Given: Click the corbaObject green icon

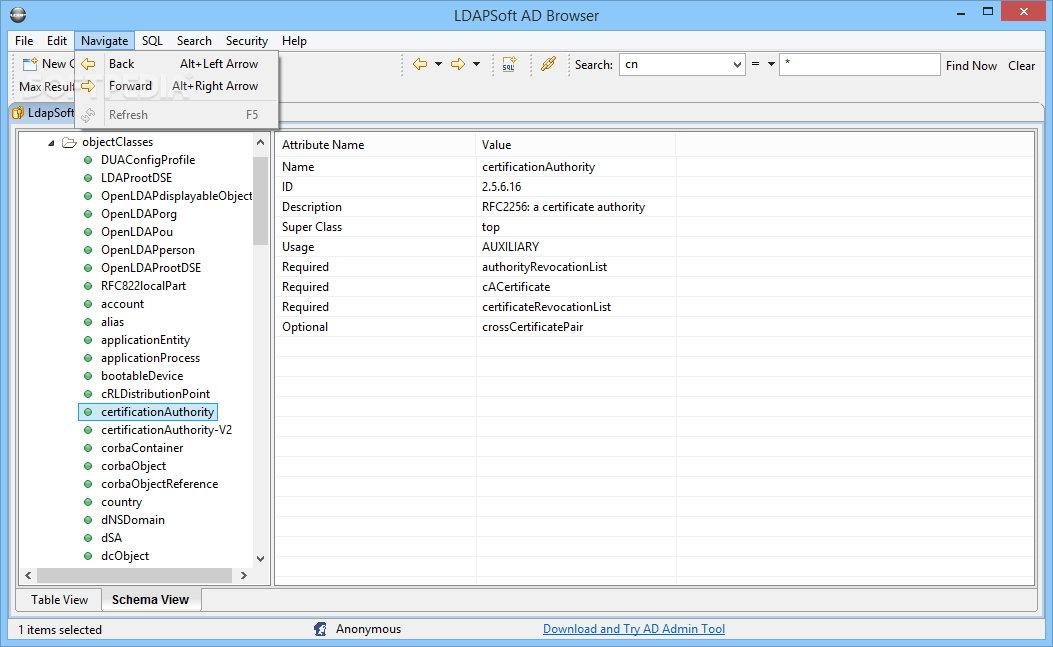Looking at the screenshot, I should pyautogui.click(x=88, y=466).
